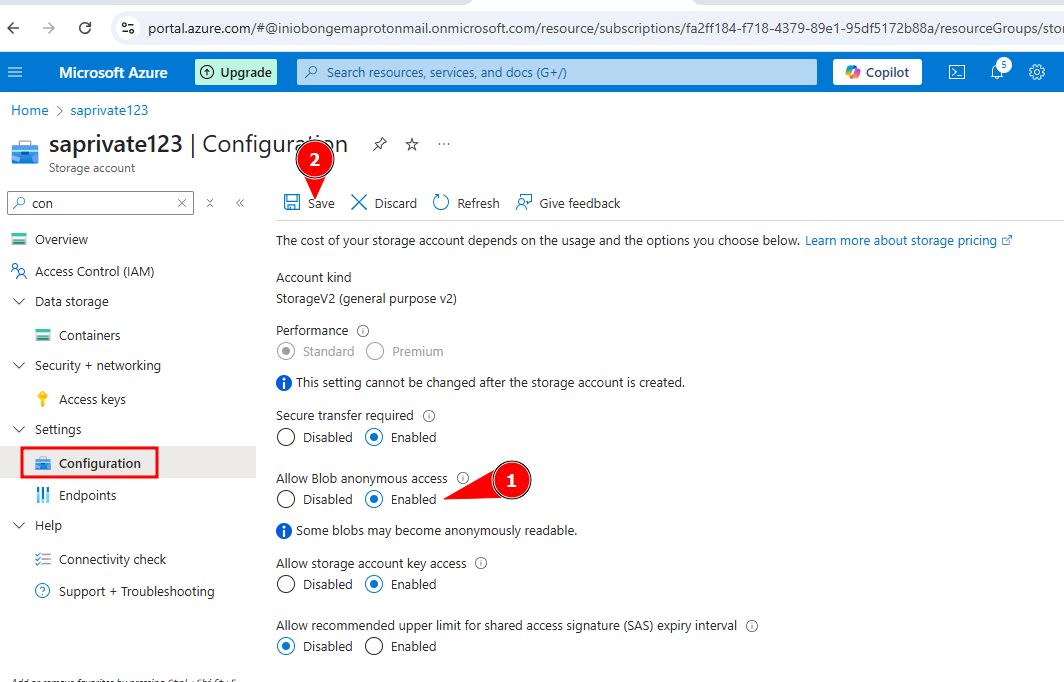Open the notifications bell
1064x682 pixels.
tap(997, 71)
